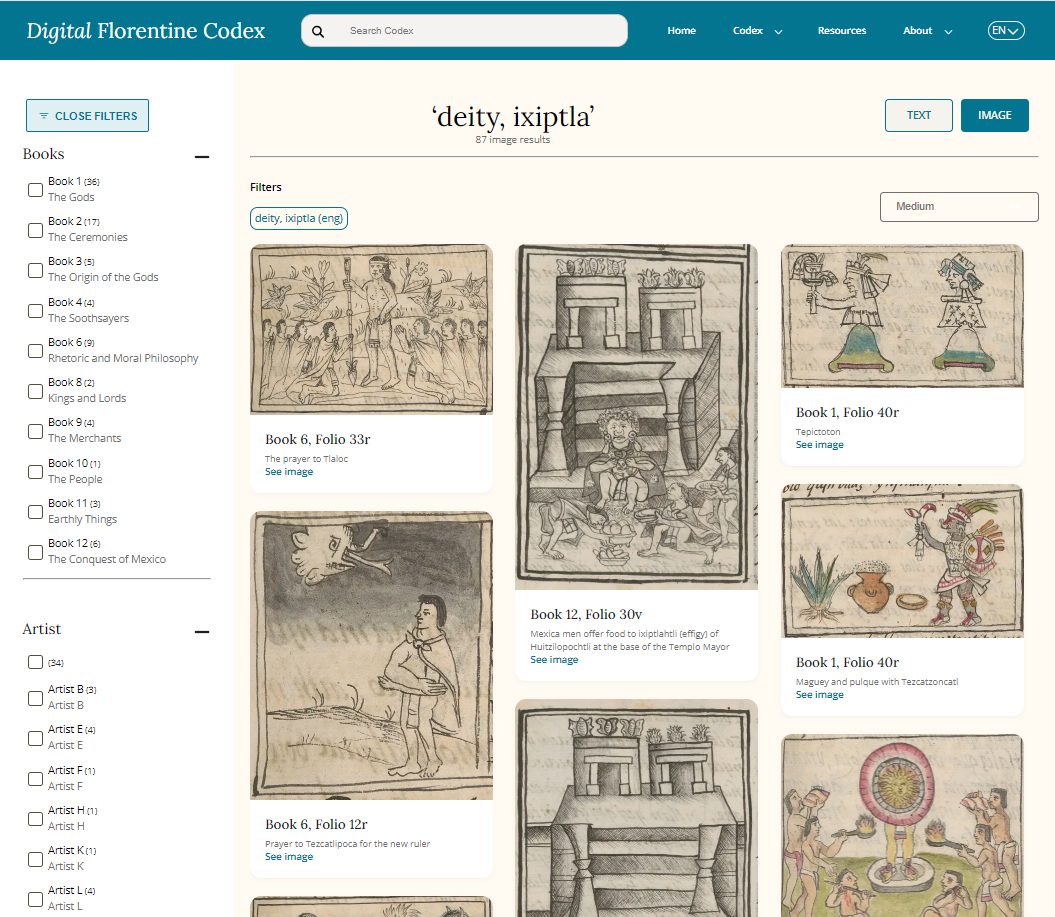Expand the About menu chevron
Viewport: 1055px width, 917px height.
click(949, 32)
